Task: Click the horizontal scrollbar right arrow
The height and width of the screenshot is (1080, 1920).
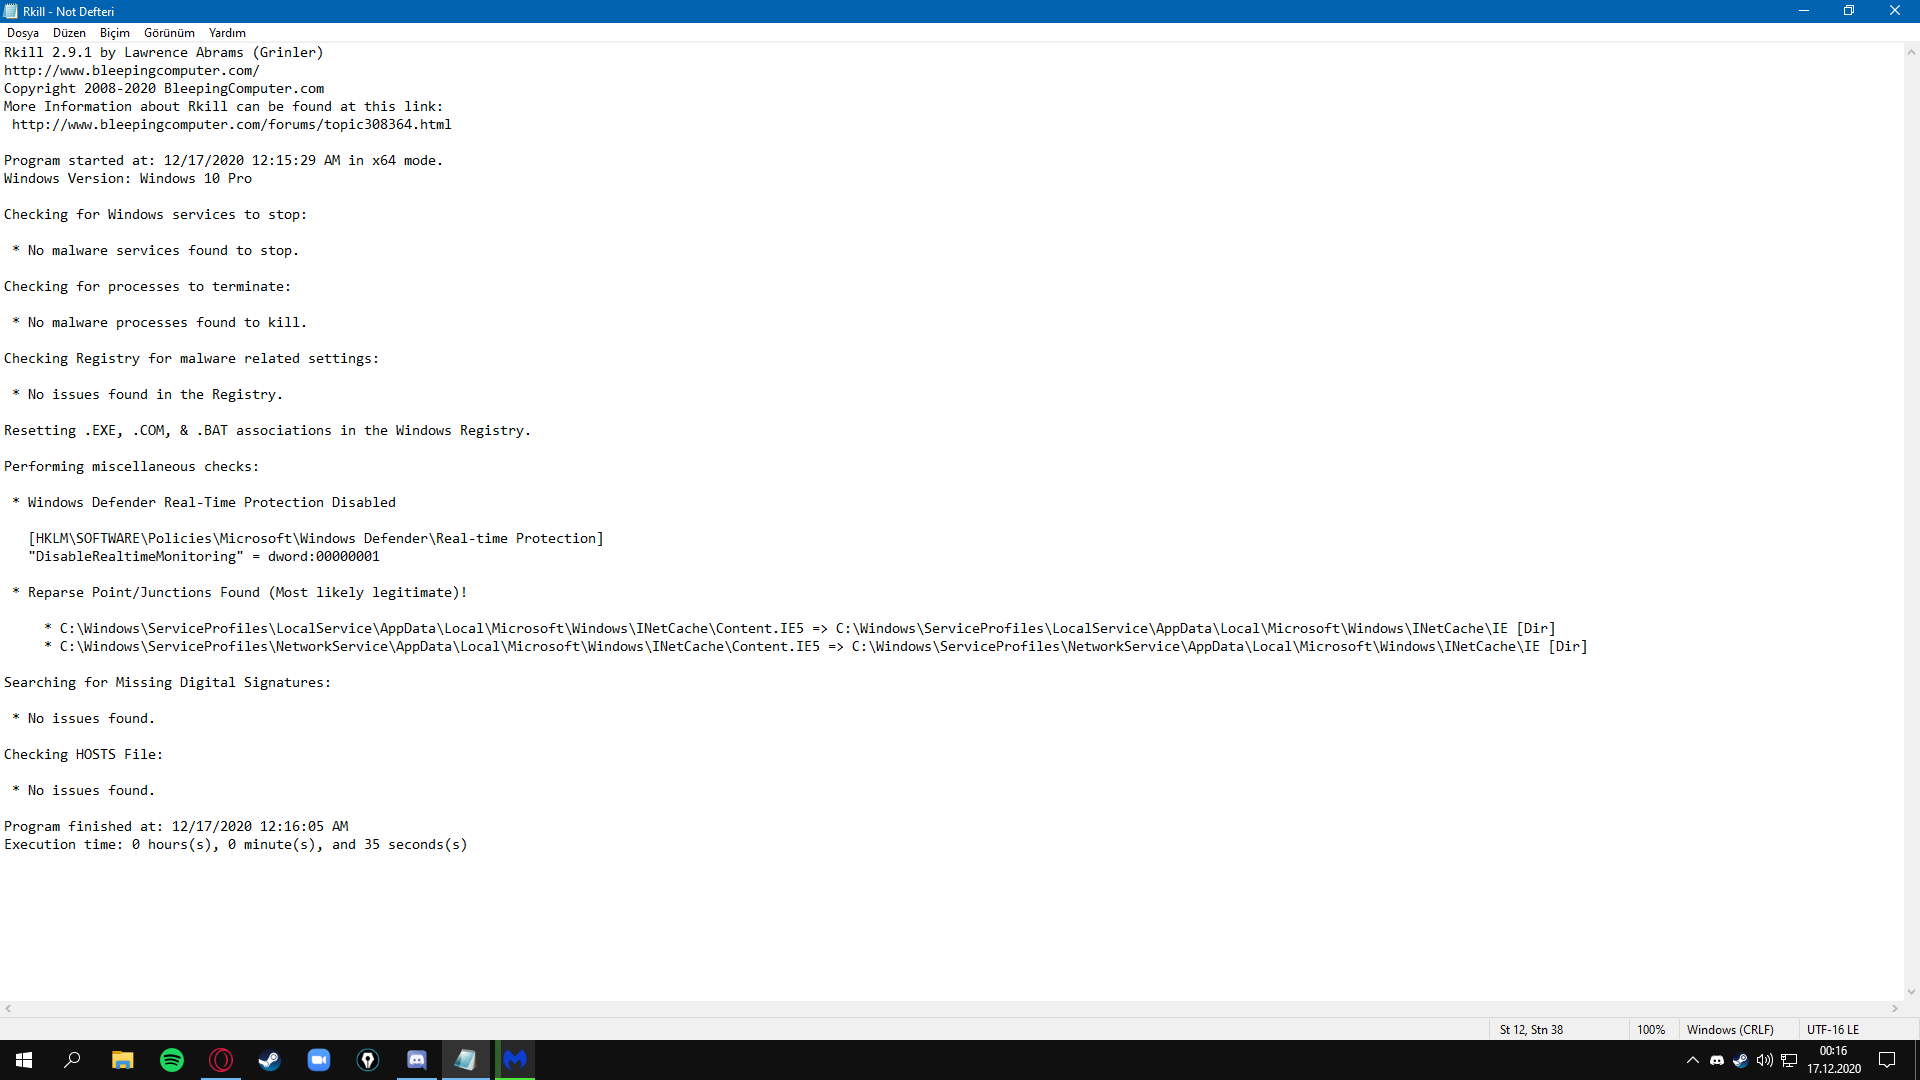Action: click(1894, 1009)
